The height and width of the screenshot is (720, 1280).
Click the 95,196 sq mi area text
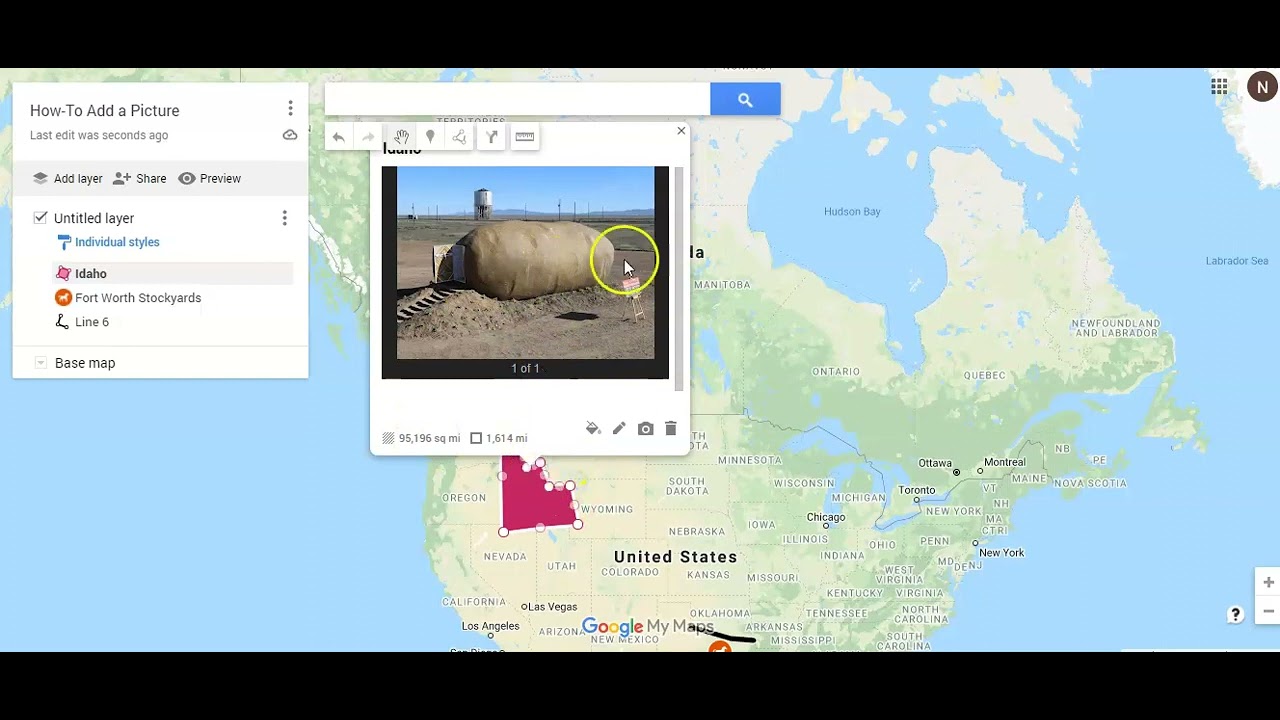(429, 438)
